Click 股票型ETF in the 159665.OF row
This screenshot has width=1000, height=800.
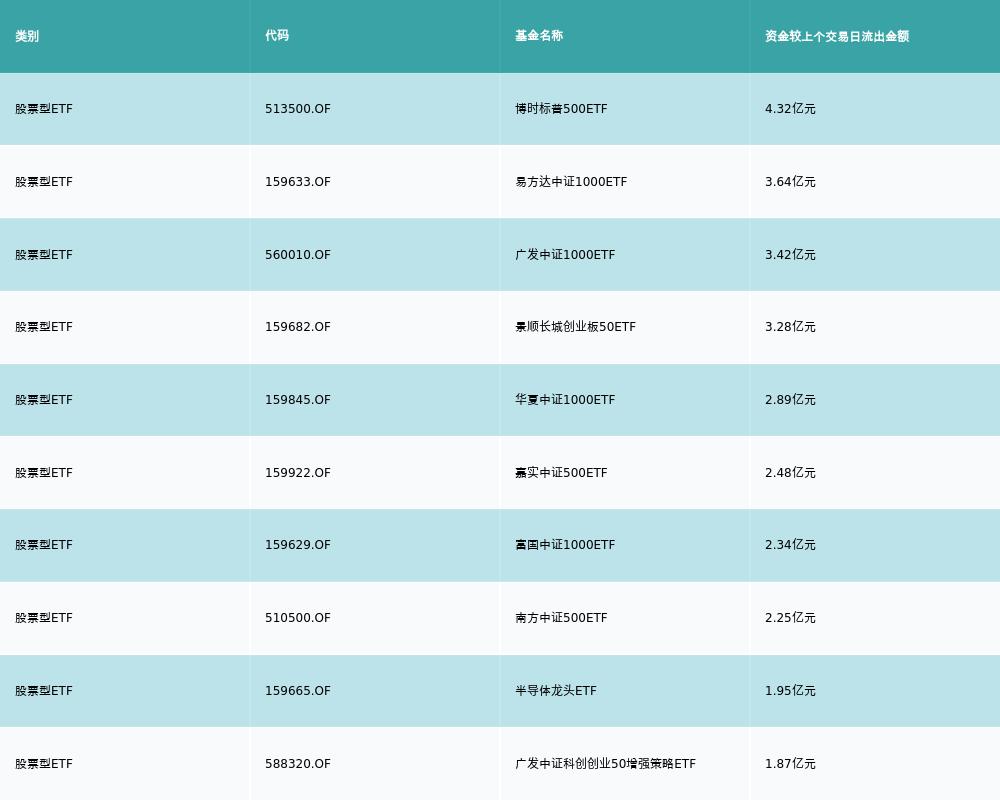(44, 691)
